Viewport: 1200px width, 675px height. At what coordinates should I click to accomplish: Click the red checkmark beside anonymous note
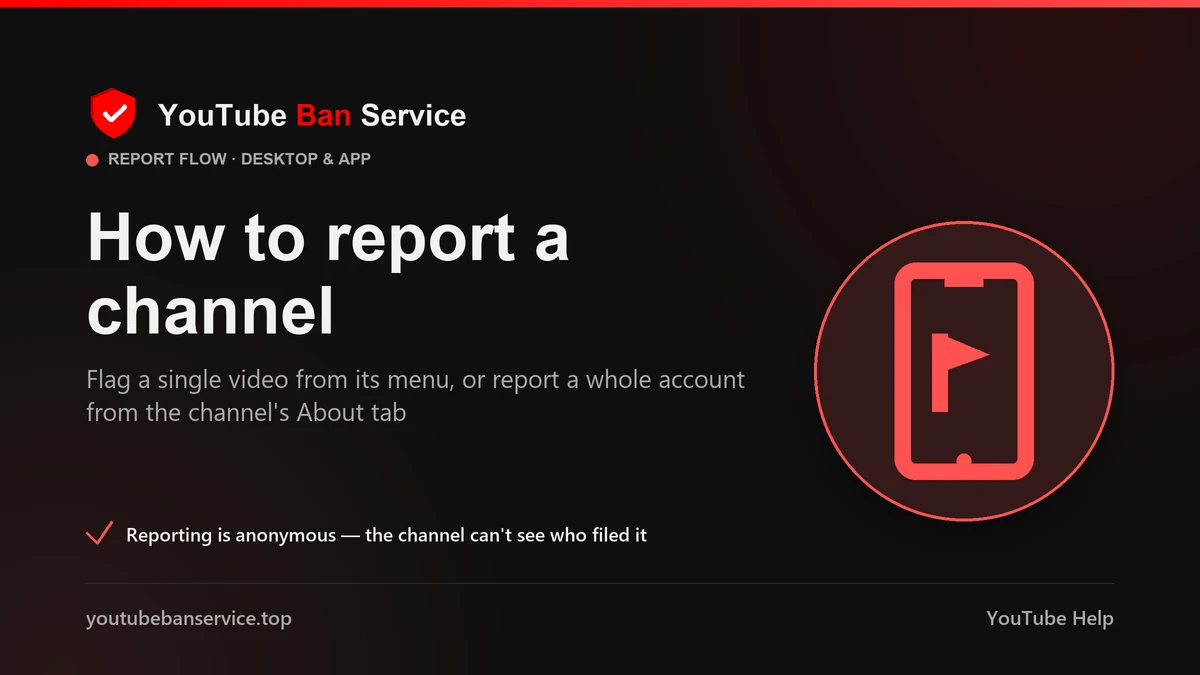click(x=99, y=535)
